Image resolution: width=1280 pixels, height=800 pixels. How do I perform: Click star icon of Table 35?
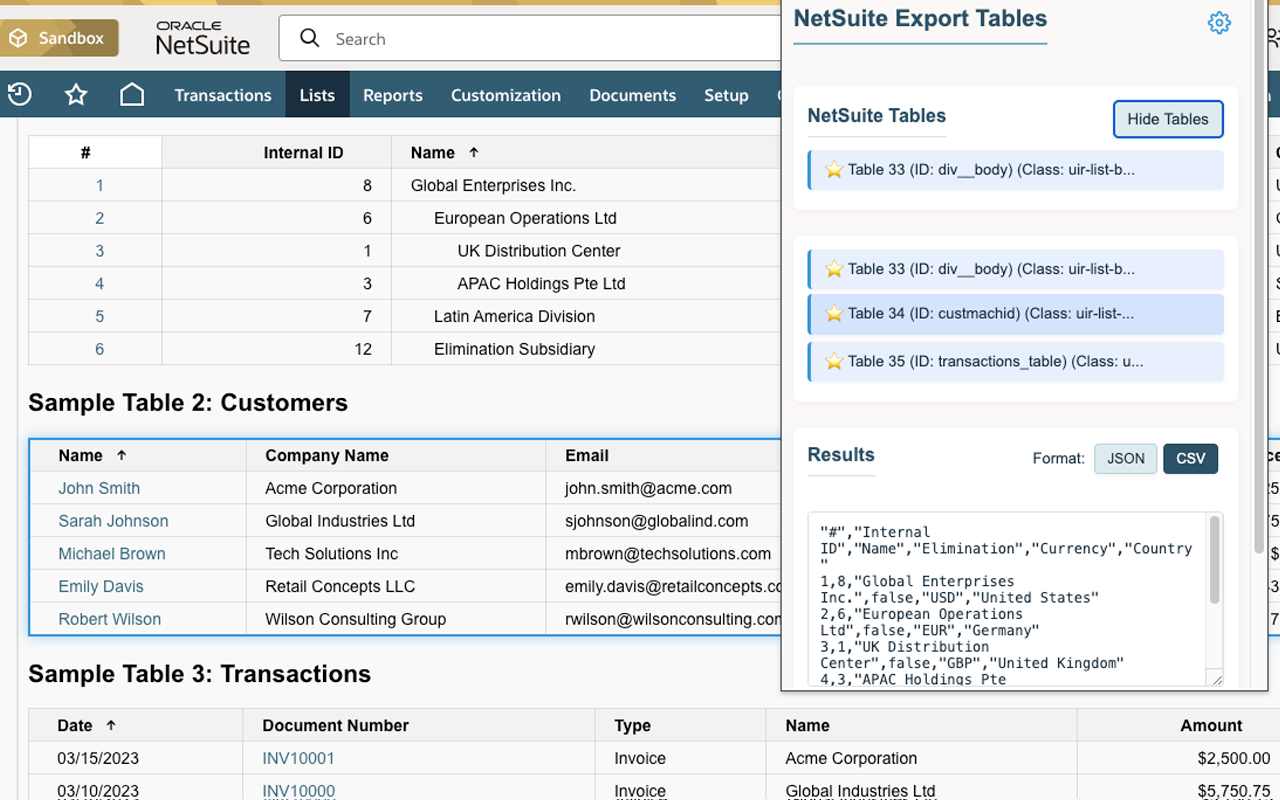(834, 362)
